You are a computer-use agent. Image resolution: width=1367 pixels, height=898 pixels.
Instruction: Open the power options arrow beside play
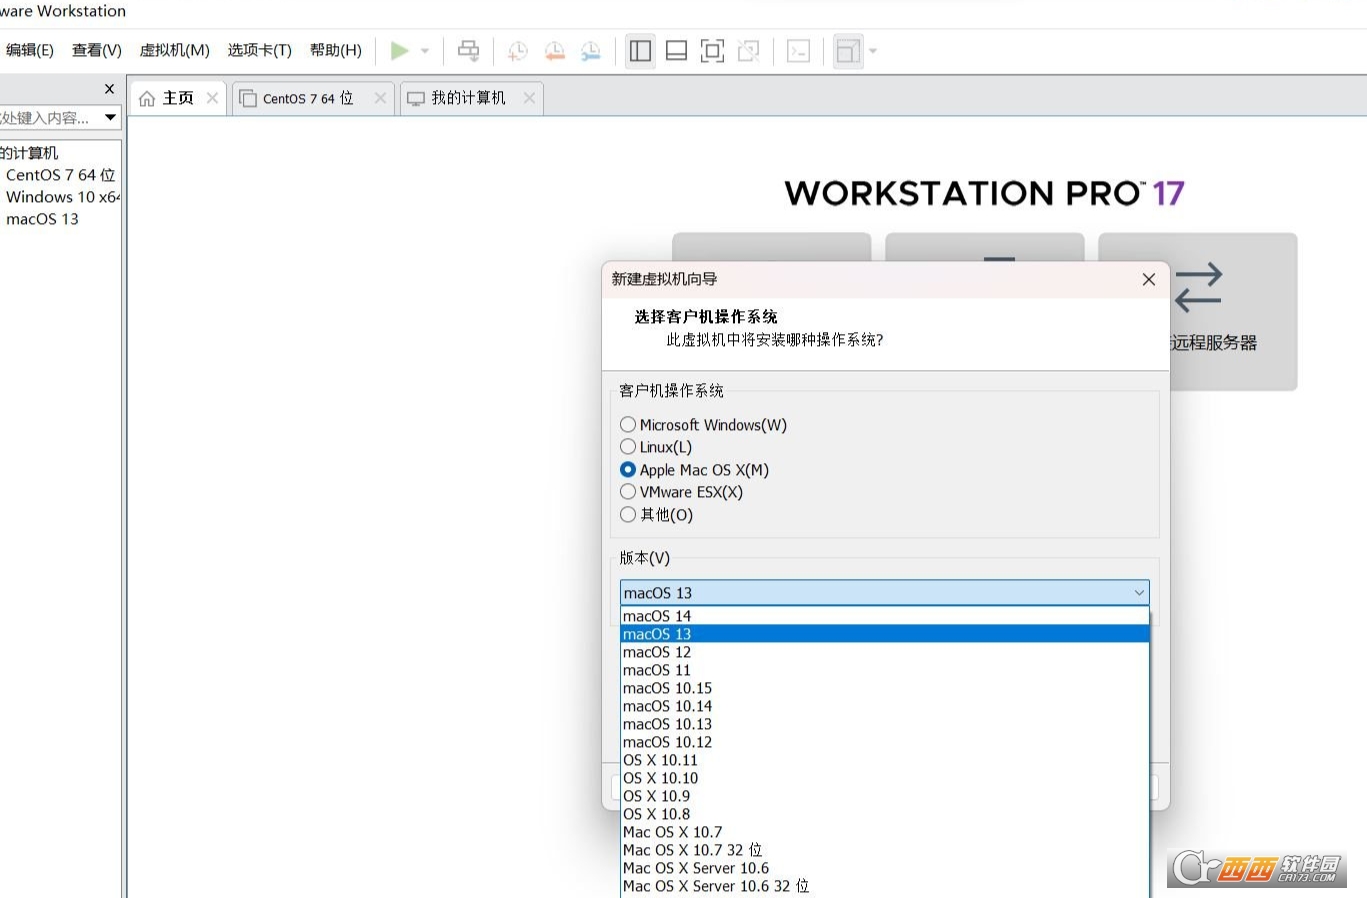(x=425, y=51)
